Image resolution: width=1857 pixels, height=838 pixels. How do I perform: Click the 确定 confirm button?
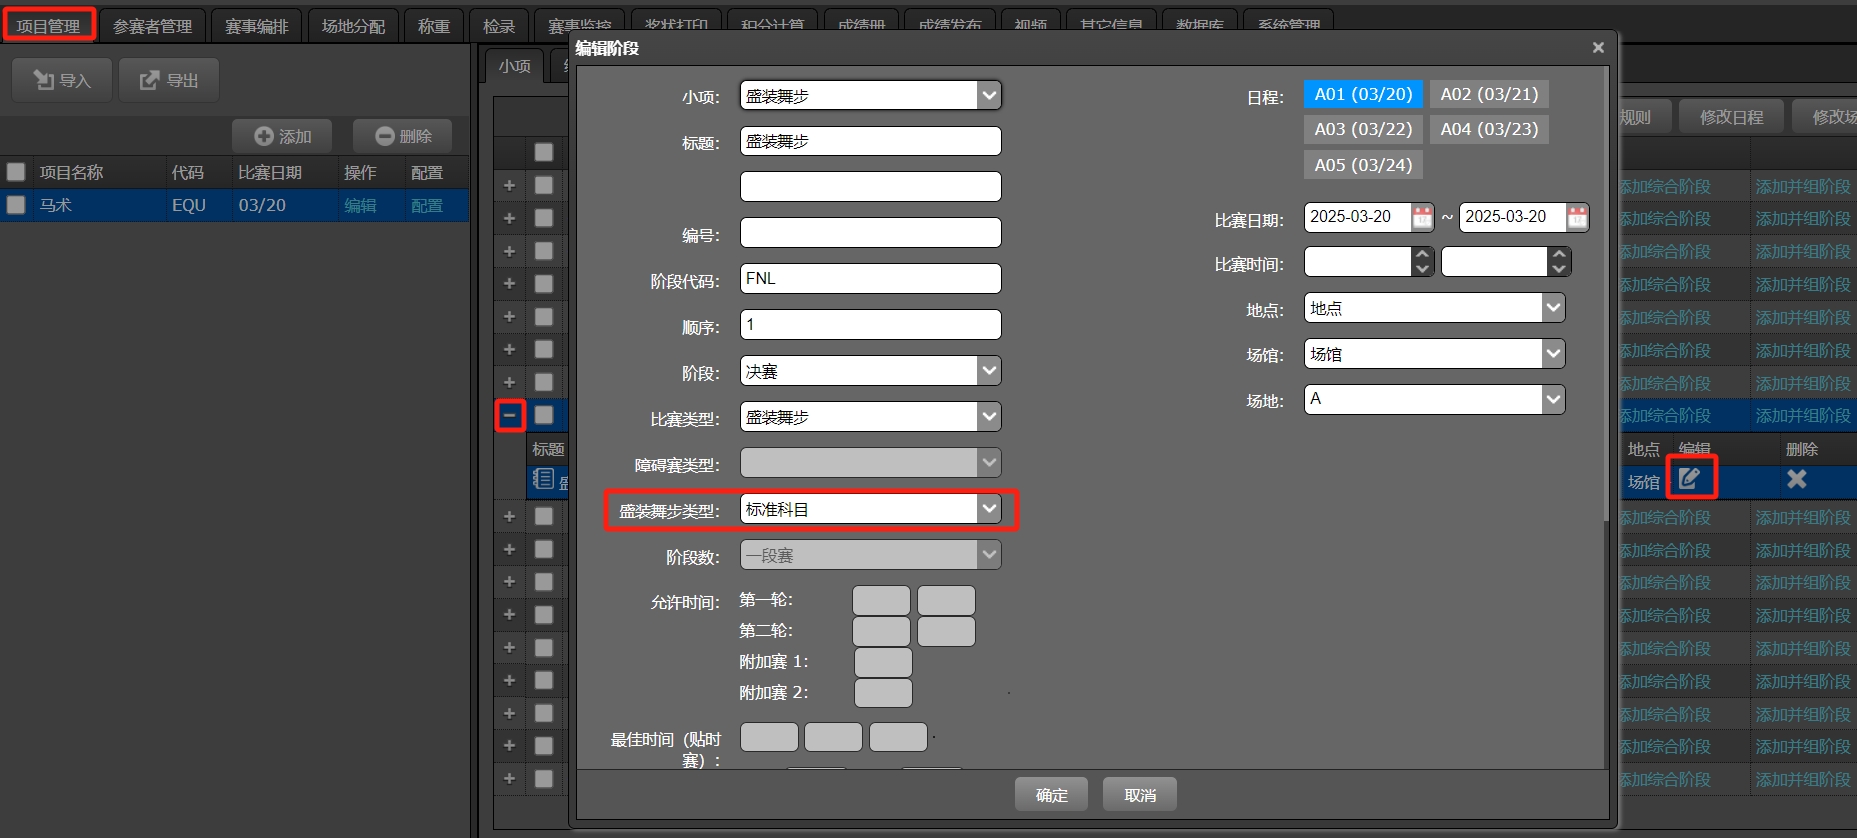(x=1051, y=795)
